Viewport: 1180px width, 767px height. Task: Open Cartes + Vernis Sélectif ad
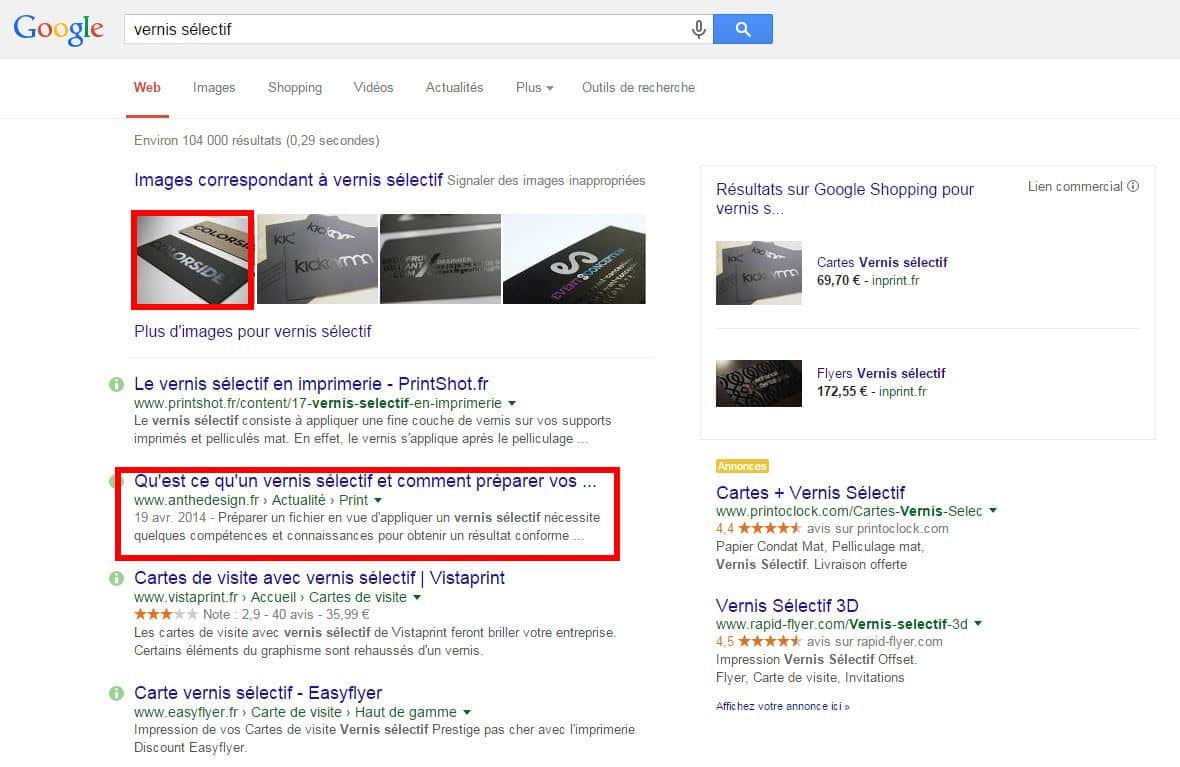(x=810, y=493)
